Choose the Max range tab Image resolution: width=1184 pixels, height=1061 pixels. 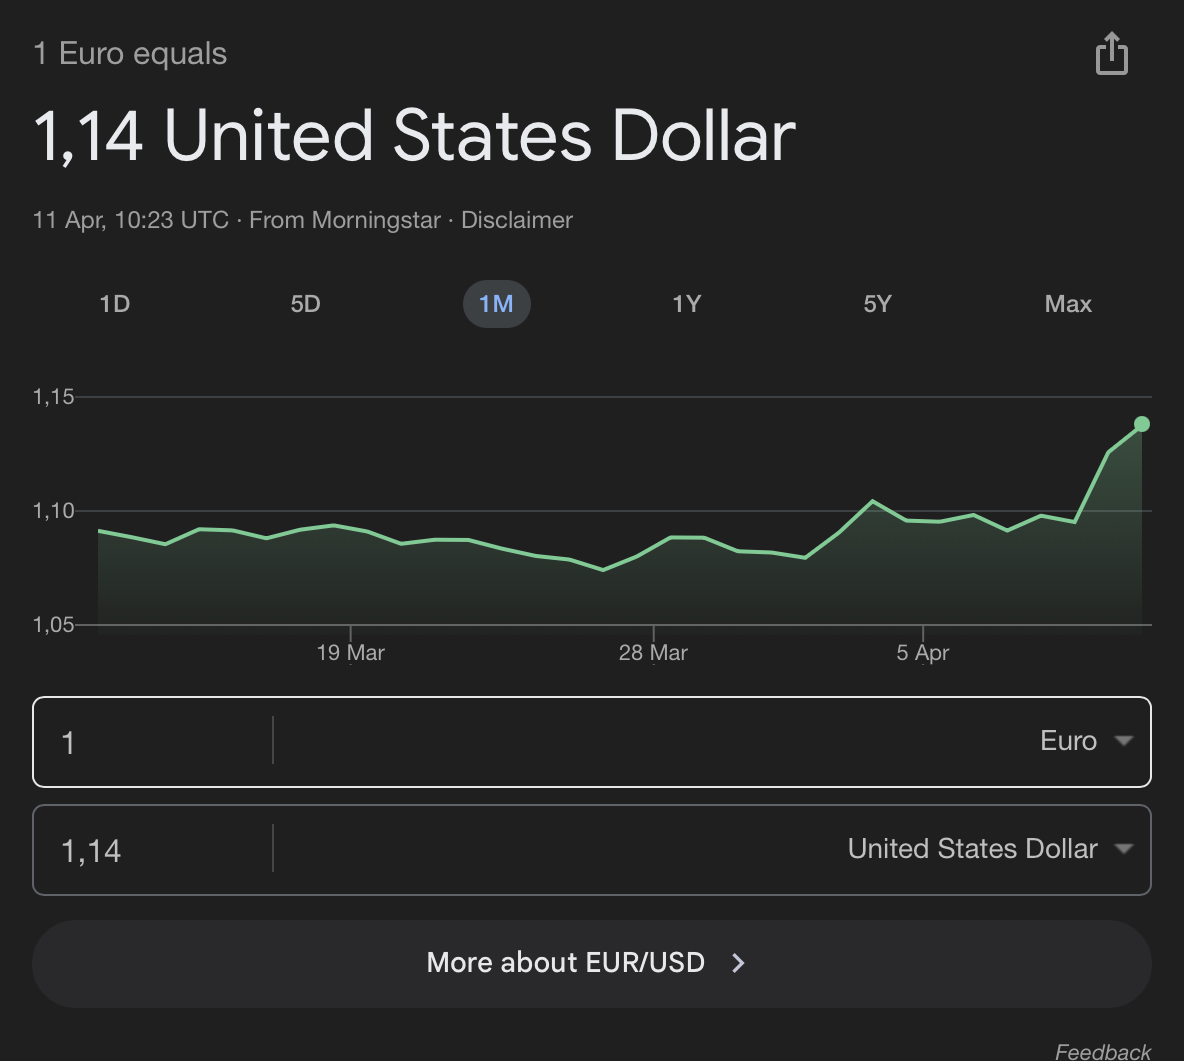click(x=1068, y=304)
